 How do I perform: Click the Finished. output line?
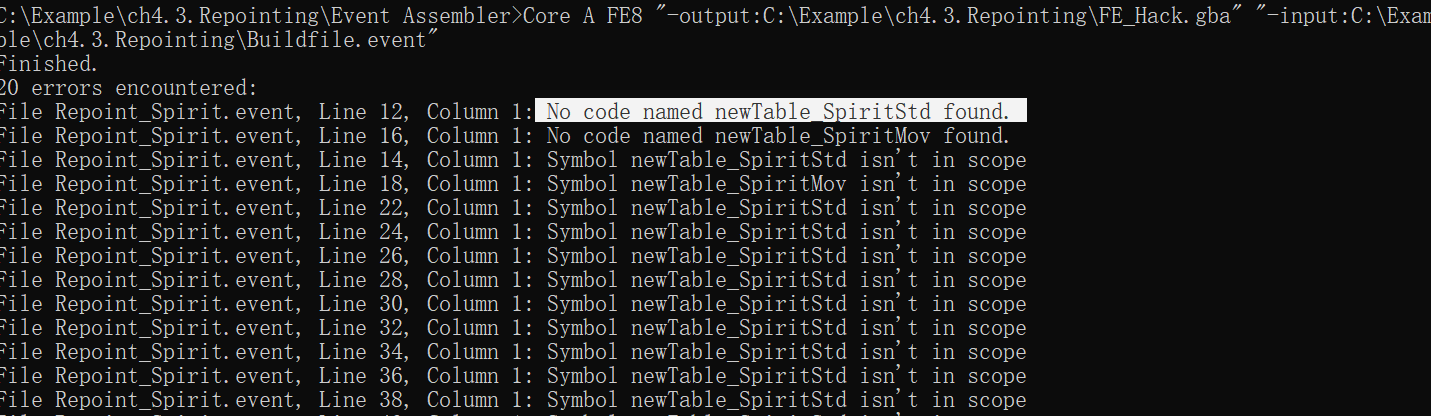[x=49, y=64]
